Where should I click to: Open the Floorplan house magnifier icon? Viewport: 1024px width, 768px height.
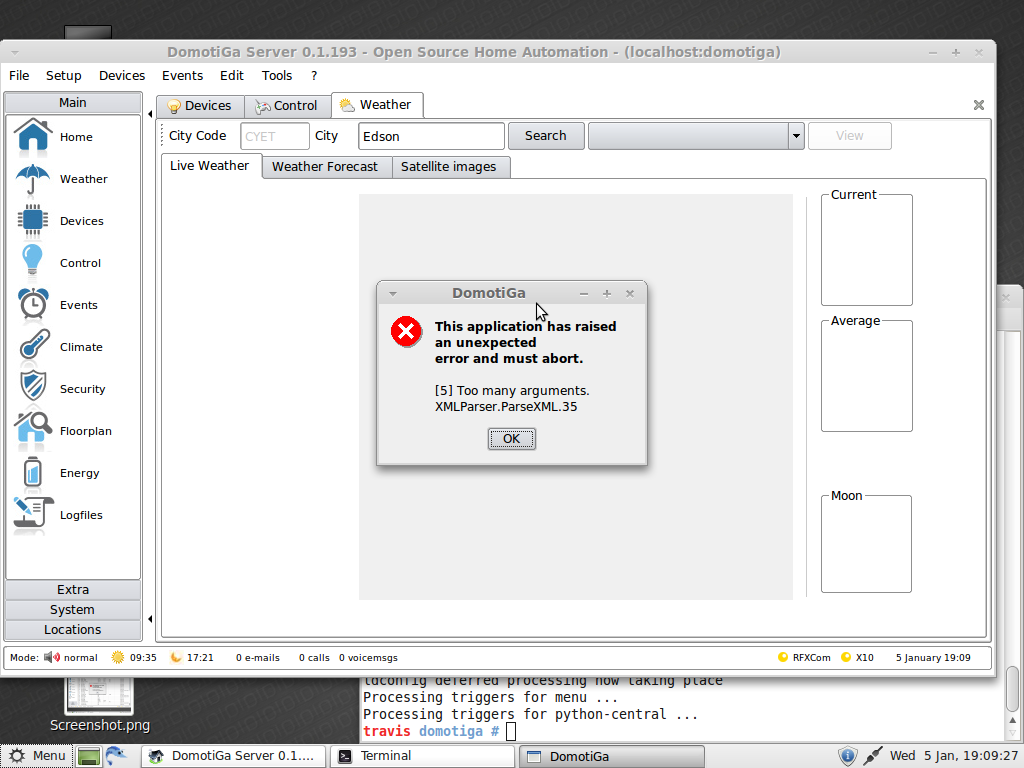click(x=33, y=430)
